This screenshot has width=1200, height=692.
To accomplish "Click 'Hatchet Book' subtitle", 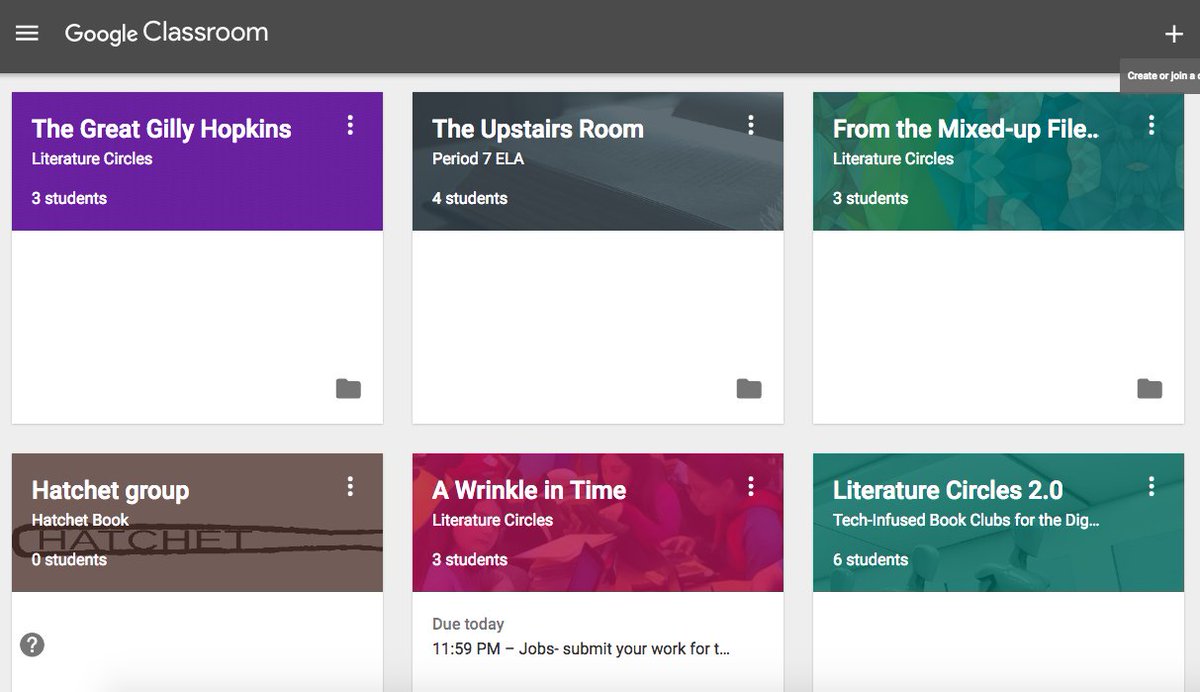I will (x=80, y=520).
